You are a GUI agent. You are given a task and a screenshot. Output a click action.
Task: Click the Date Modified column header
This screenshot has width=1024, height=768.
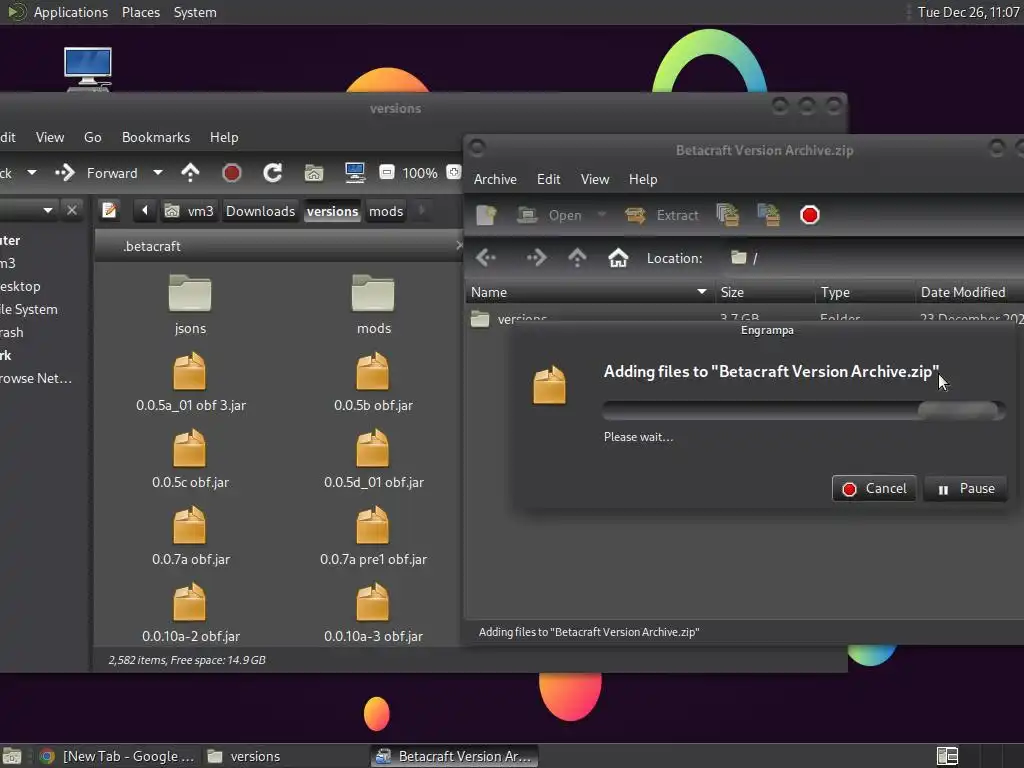[969, 292]
